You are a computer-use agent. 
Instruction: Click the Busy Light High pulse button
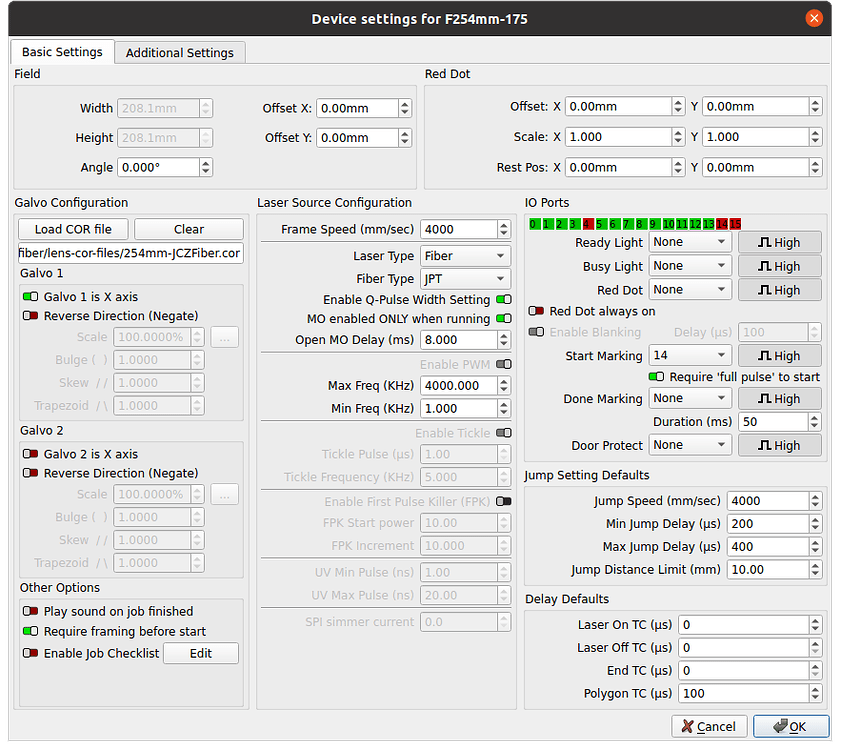(x=779, y=265)
